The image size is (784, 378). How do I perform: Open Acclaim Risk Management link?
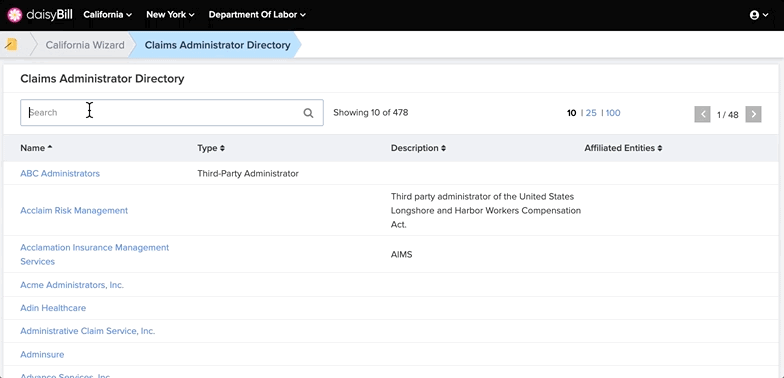point(74,210)
